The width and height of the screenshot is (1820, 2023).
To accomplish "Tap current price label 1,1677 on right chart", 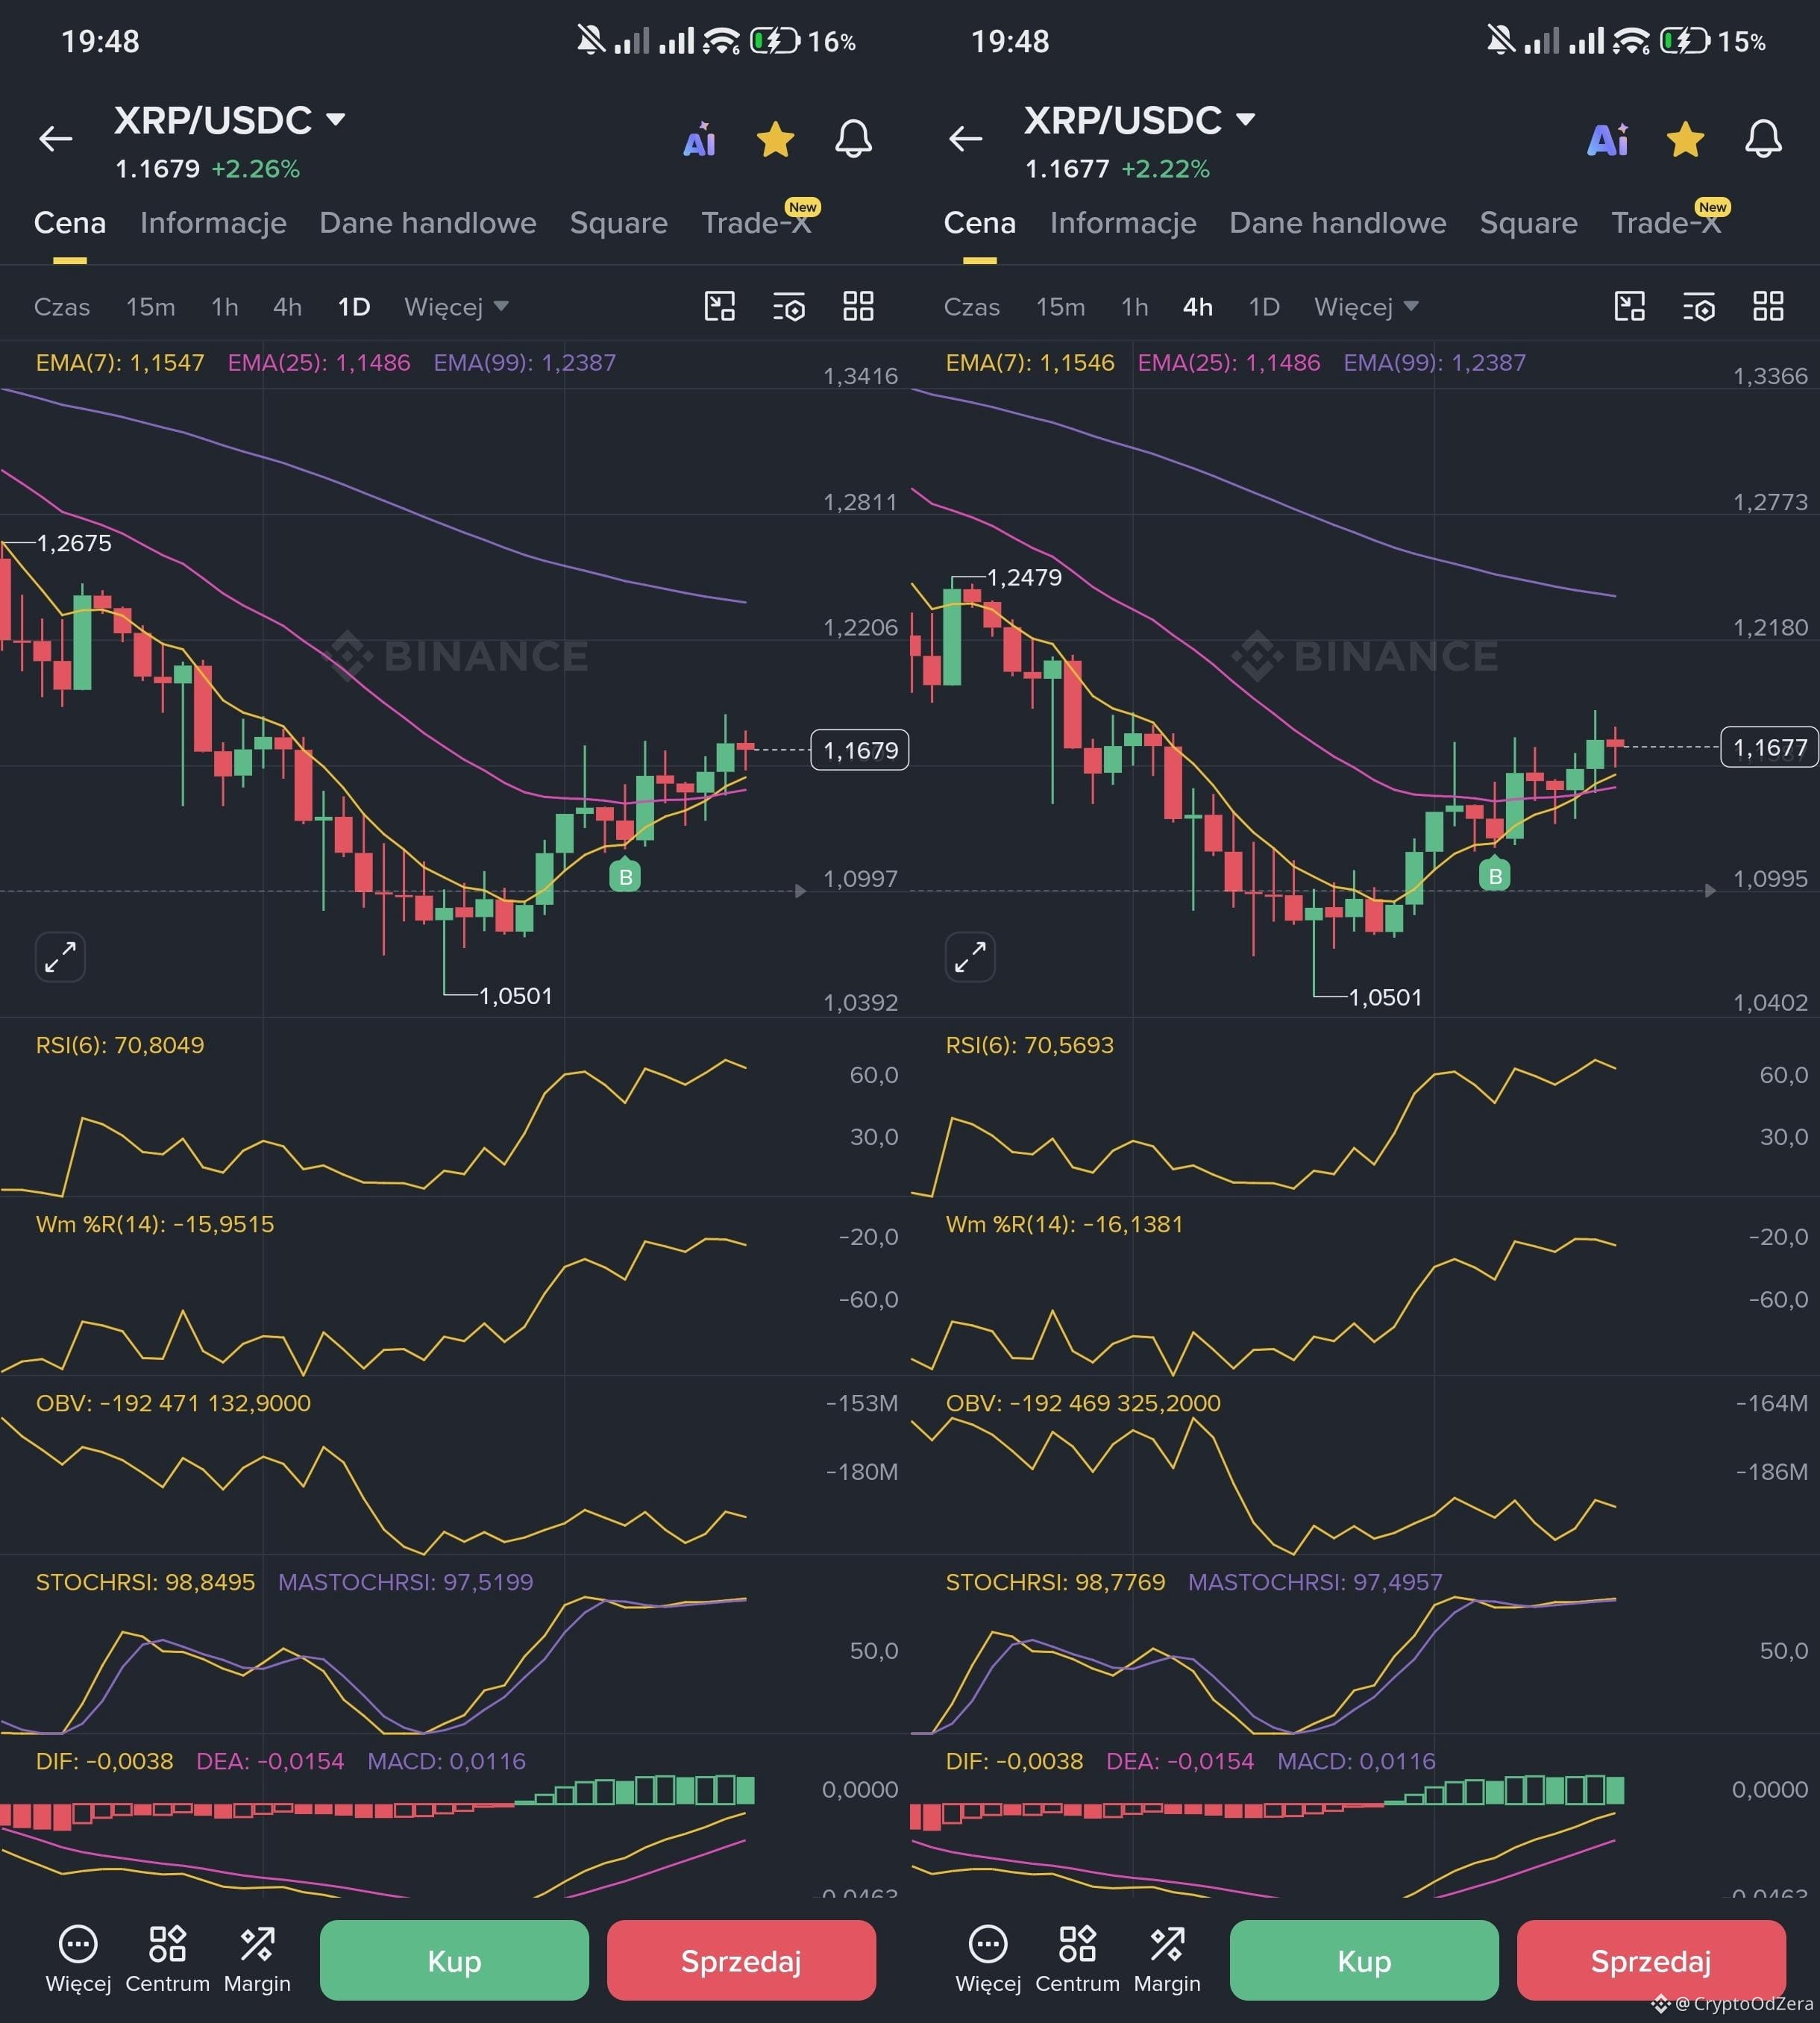I will [x=1770, y=748].
